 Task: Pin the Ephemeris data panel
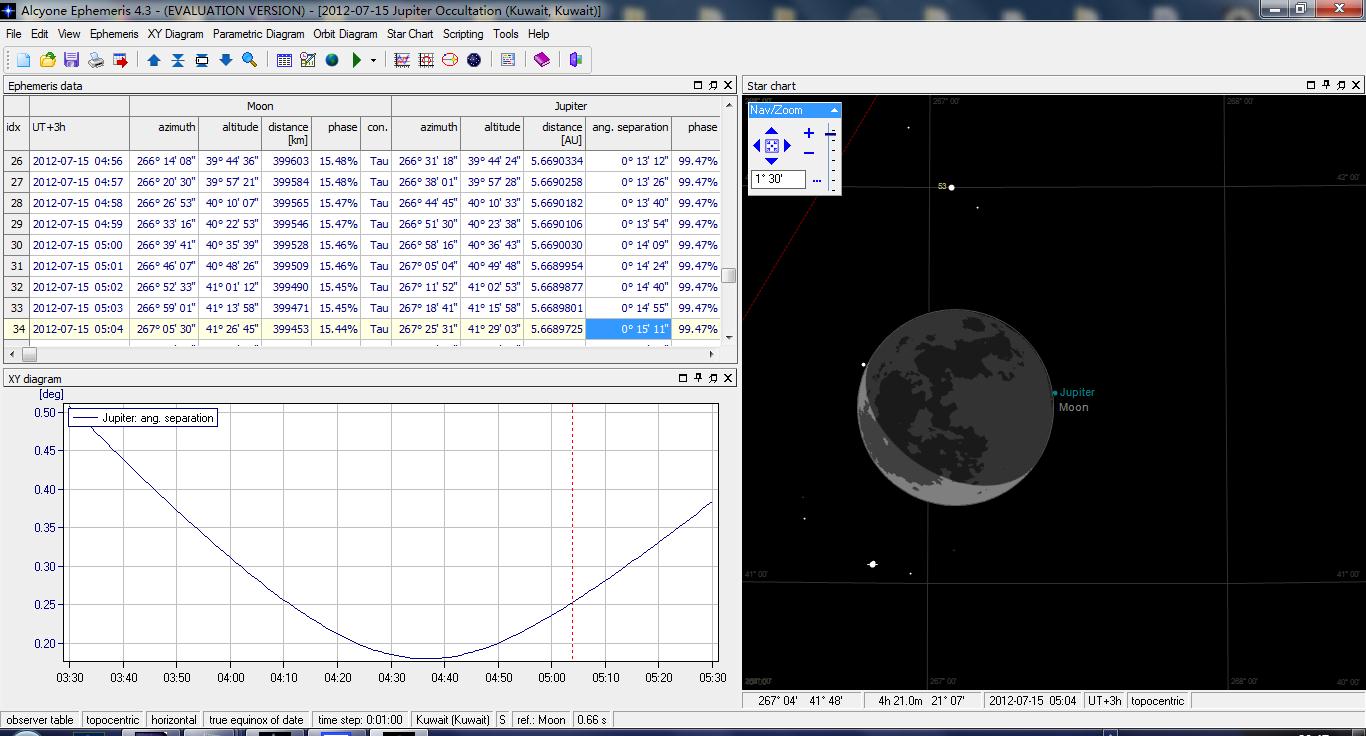(x=713, y=86)
